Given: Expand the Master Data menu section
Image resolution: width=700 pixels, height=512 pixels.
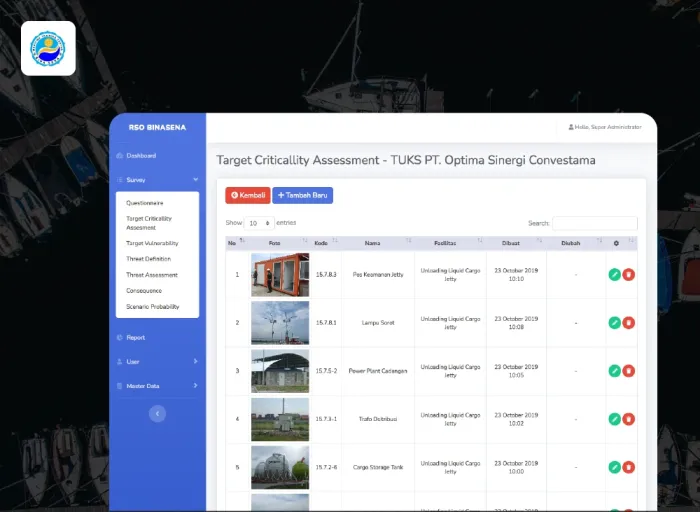Looking at the screenshot, I should click(x=157, y=386).
